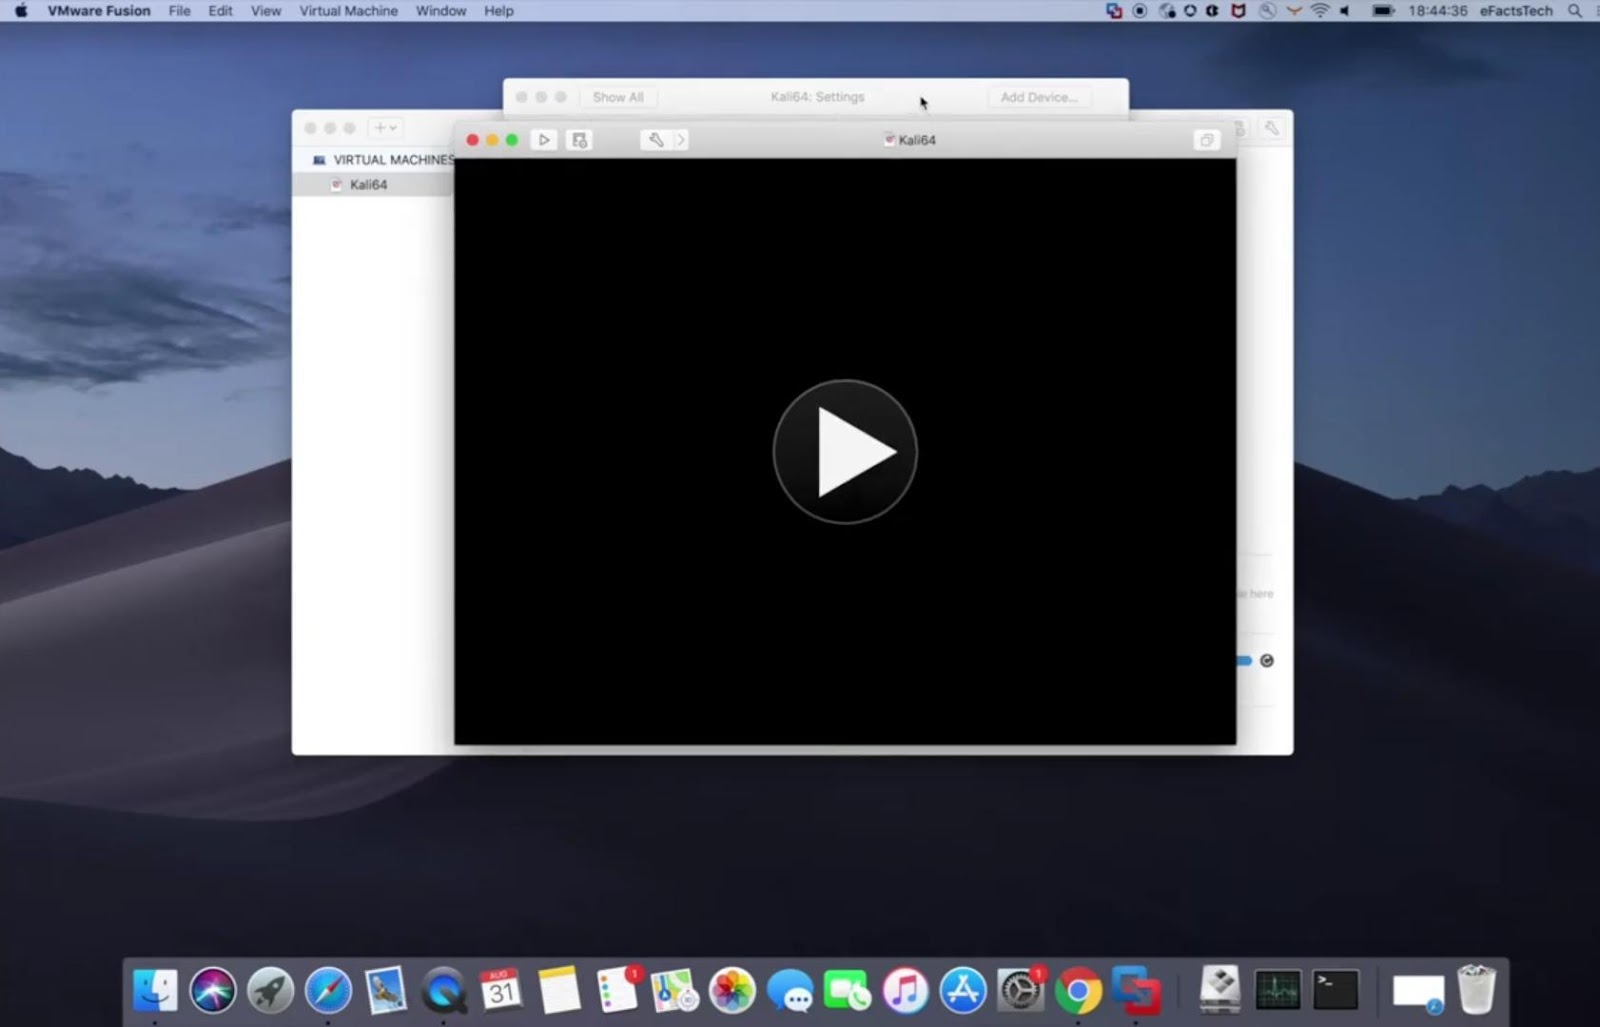Open FaceTime from the Dock
This screenshot has height=1027, width=1600.
point(848,990)
